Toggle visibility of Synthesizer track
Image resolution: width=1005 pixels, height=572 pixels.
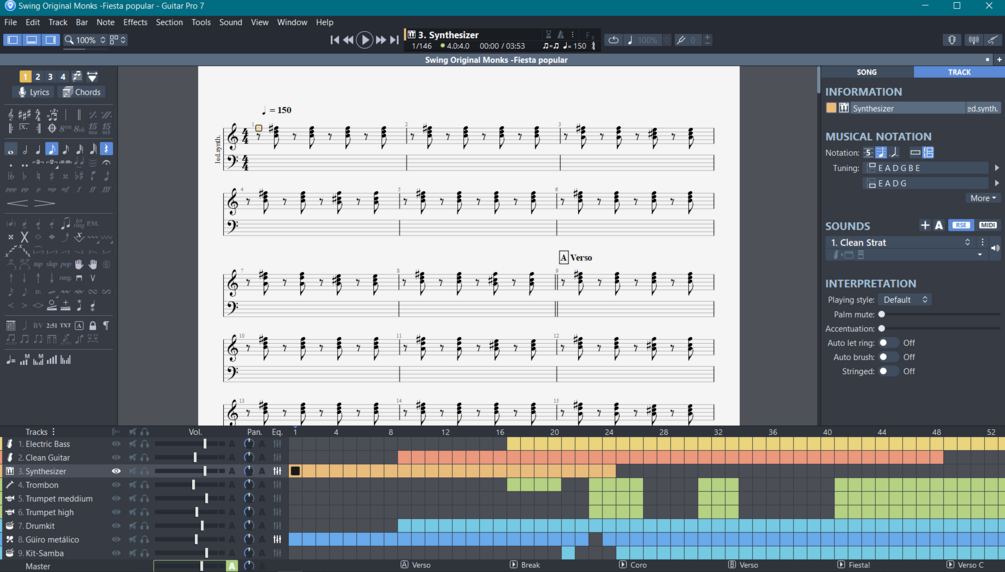tap(116, 471)
